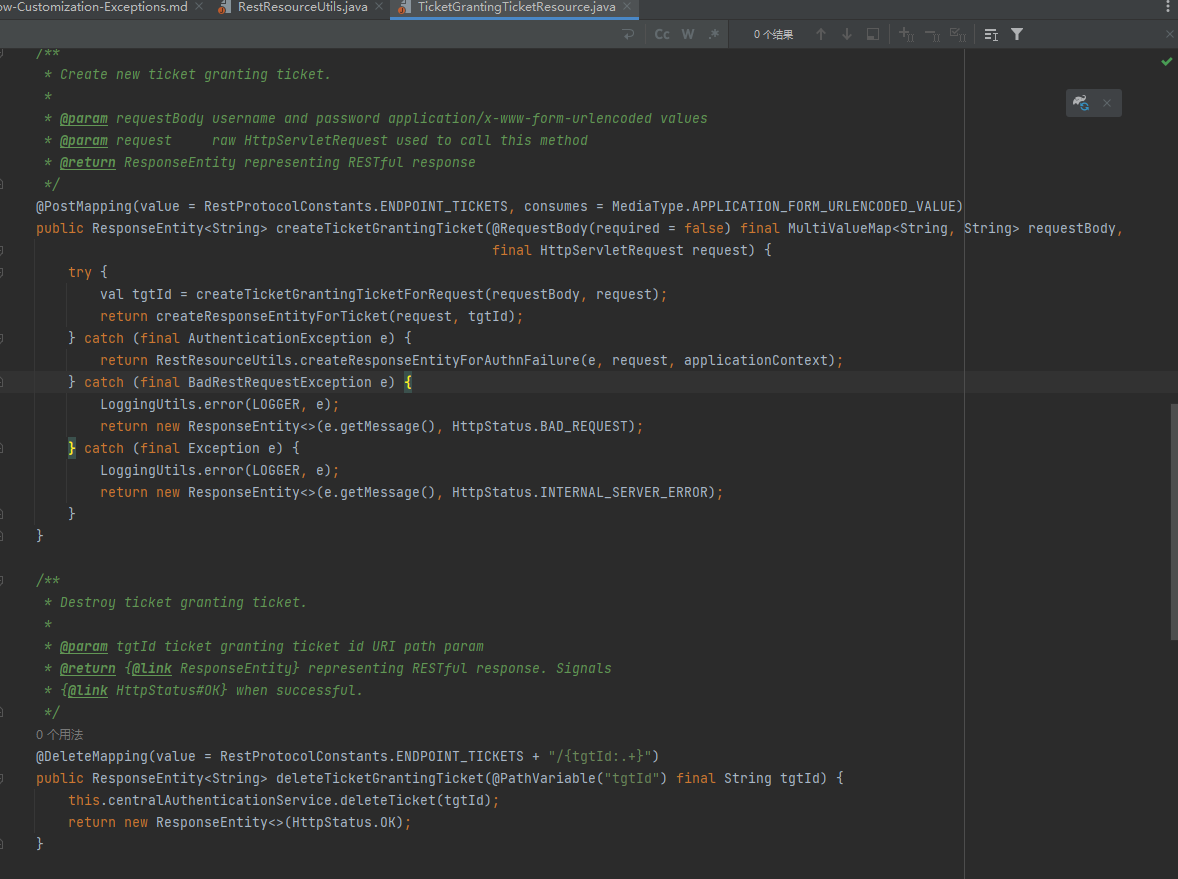Click the green inspection checkmark

point(1166,62)
